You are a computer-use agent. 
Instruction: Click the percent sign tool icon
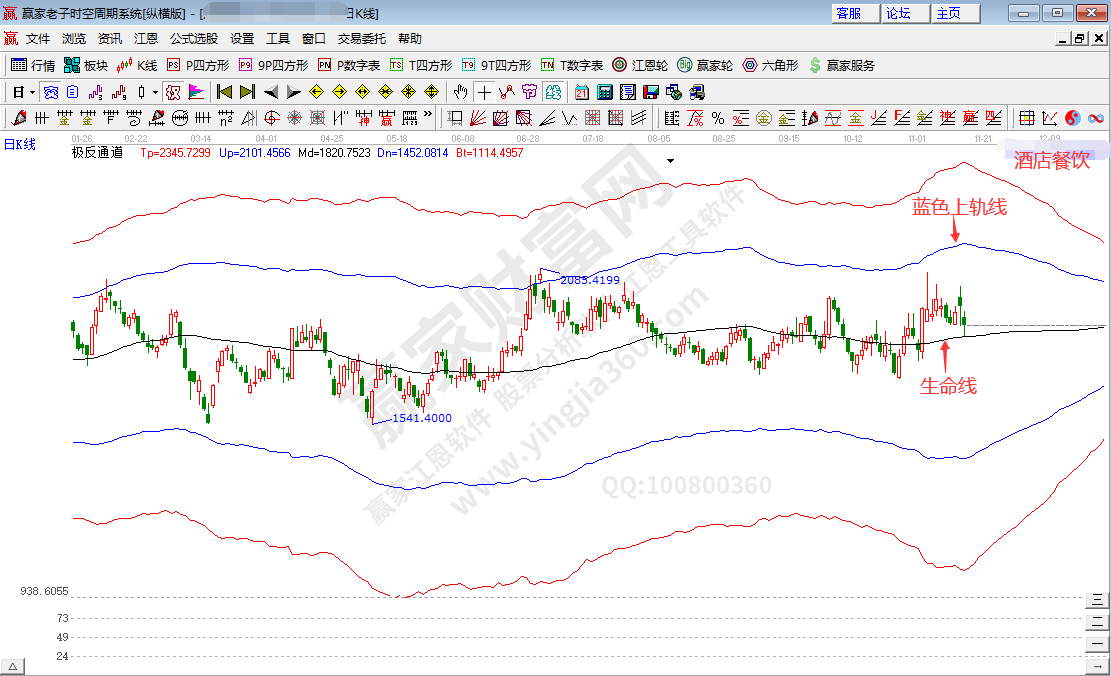tap(717, 118)
